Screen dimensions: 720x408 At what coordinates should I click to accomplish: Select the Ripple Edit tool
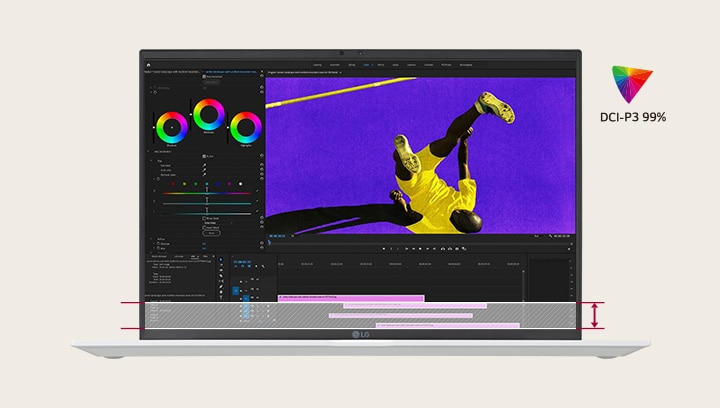(221, 271)
